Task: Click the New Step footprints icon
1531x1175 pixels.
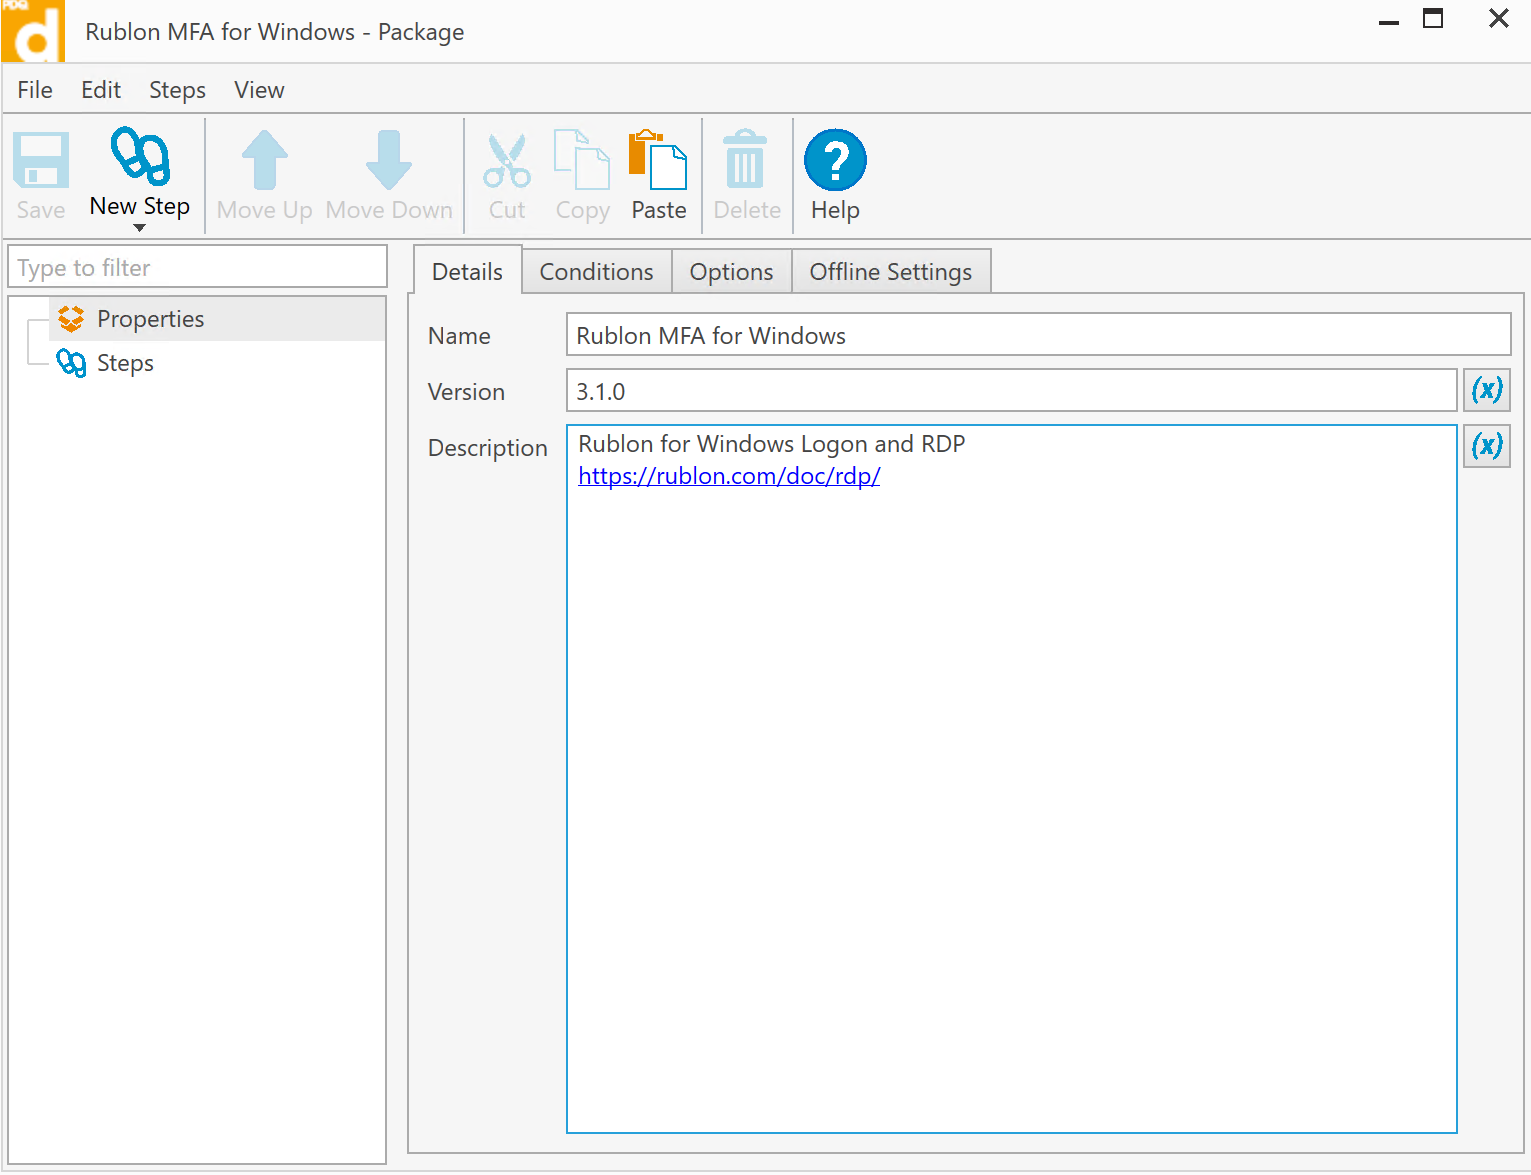Action: (140, 157)
